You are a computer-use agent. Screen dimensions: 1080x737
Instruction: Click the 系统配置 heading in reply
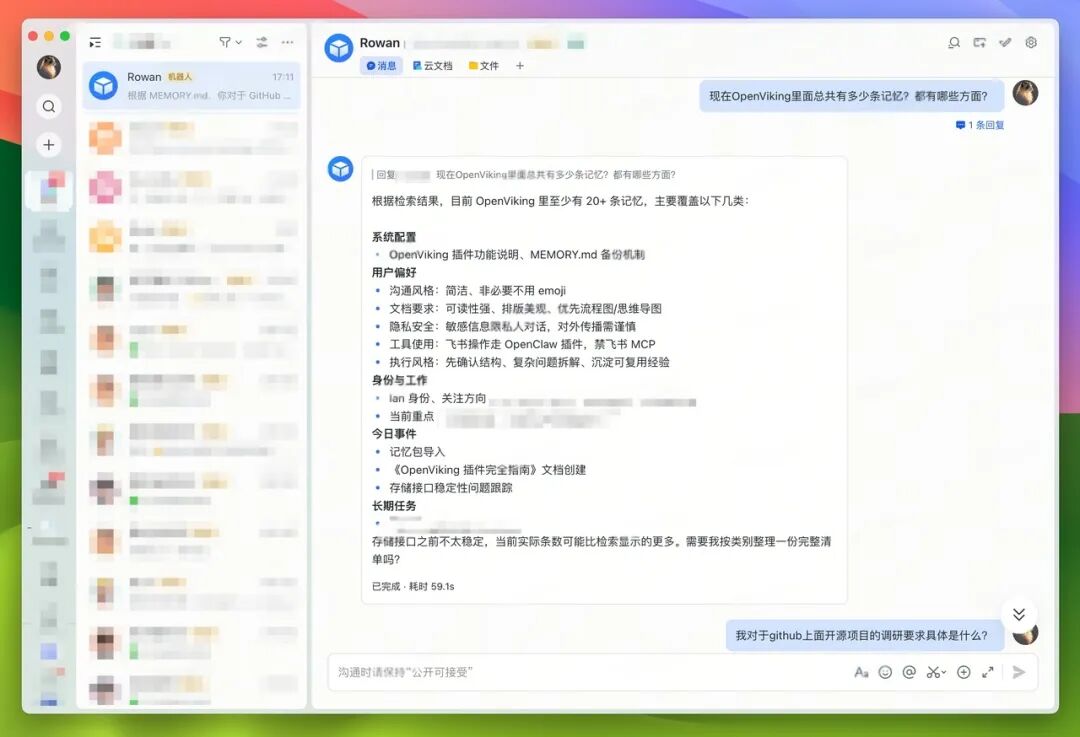pos(394,237)
